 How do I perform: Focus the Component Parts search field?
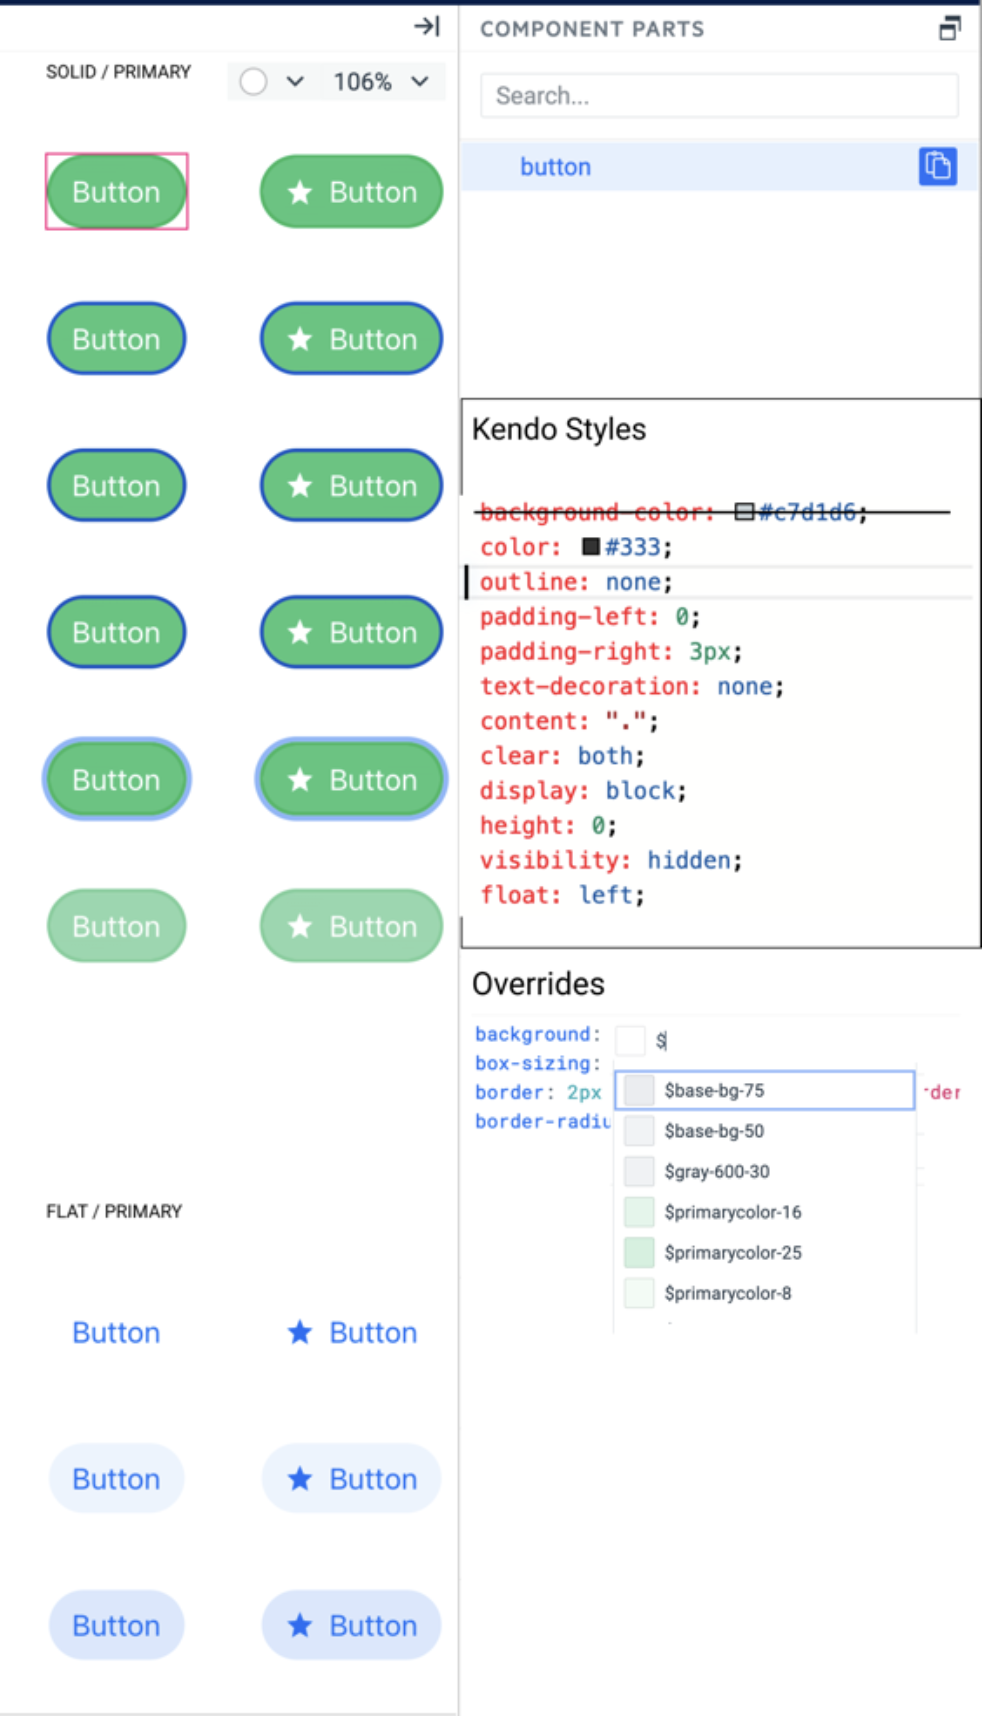pos(718,96)
